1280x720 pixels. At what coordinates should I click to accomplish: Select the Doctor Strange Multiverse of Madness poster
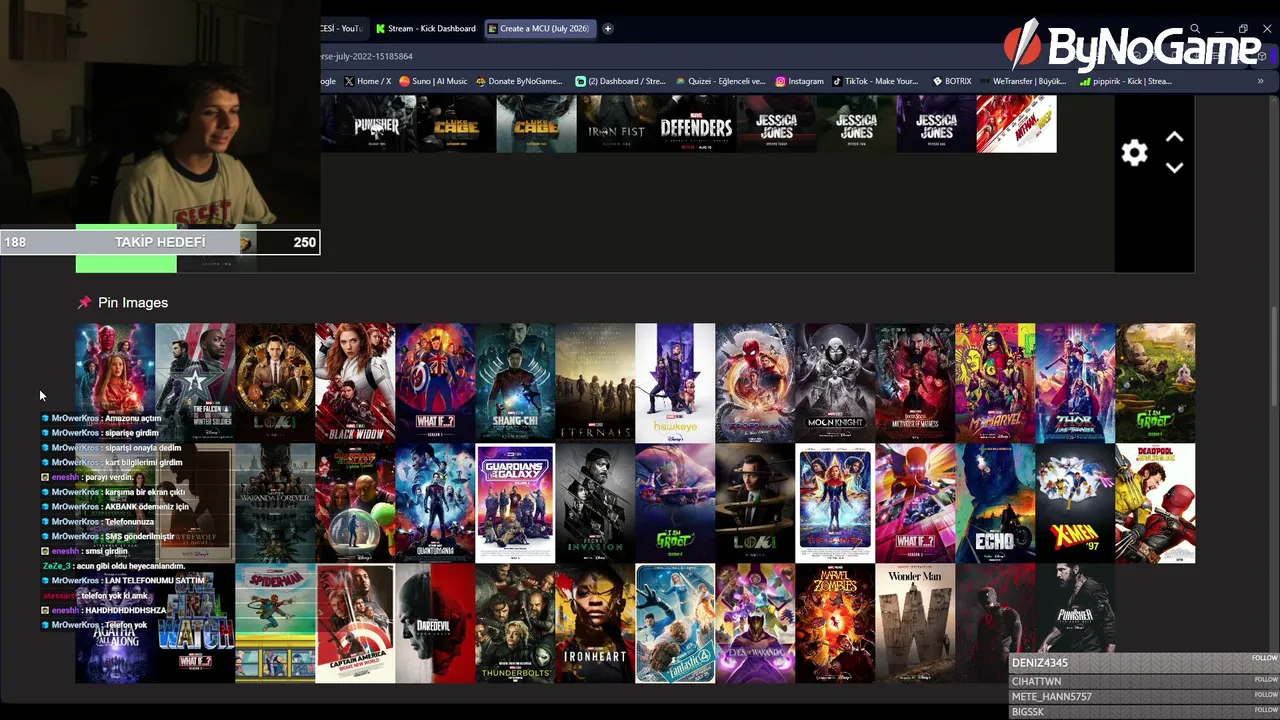915,383
